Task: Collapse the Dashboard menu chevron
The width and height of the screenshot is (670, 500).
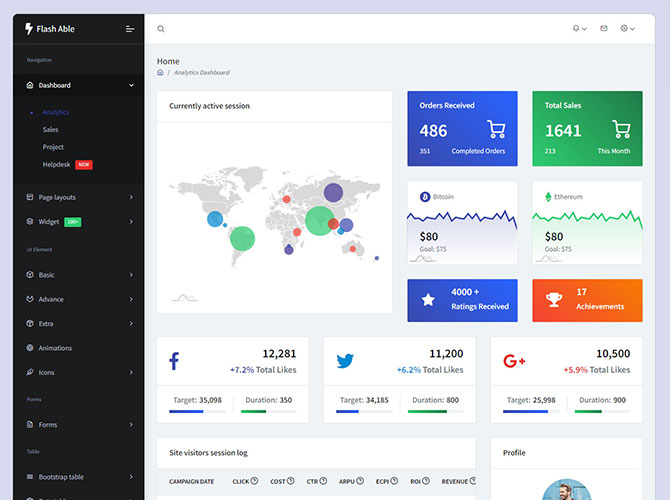Action: click(x=131, y=85)
